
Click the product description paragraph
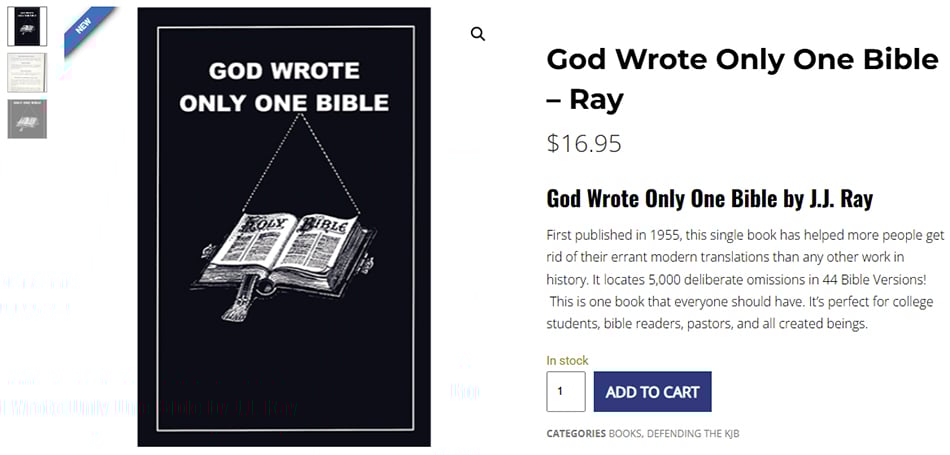[x=745, y=279]
